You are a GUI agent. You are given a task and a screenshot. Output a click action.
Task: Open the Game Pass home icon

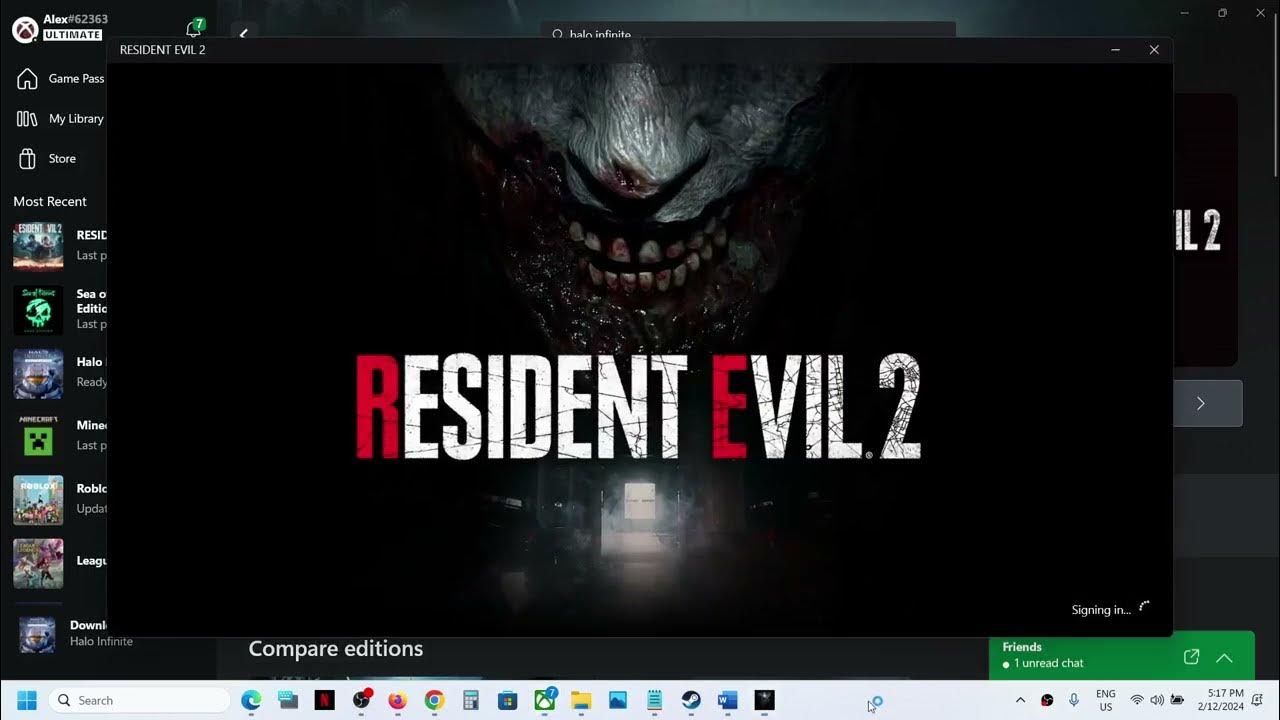tap(28, 79)
